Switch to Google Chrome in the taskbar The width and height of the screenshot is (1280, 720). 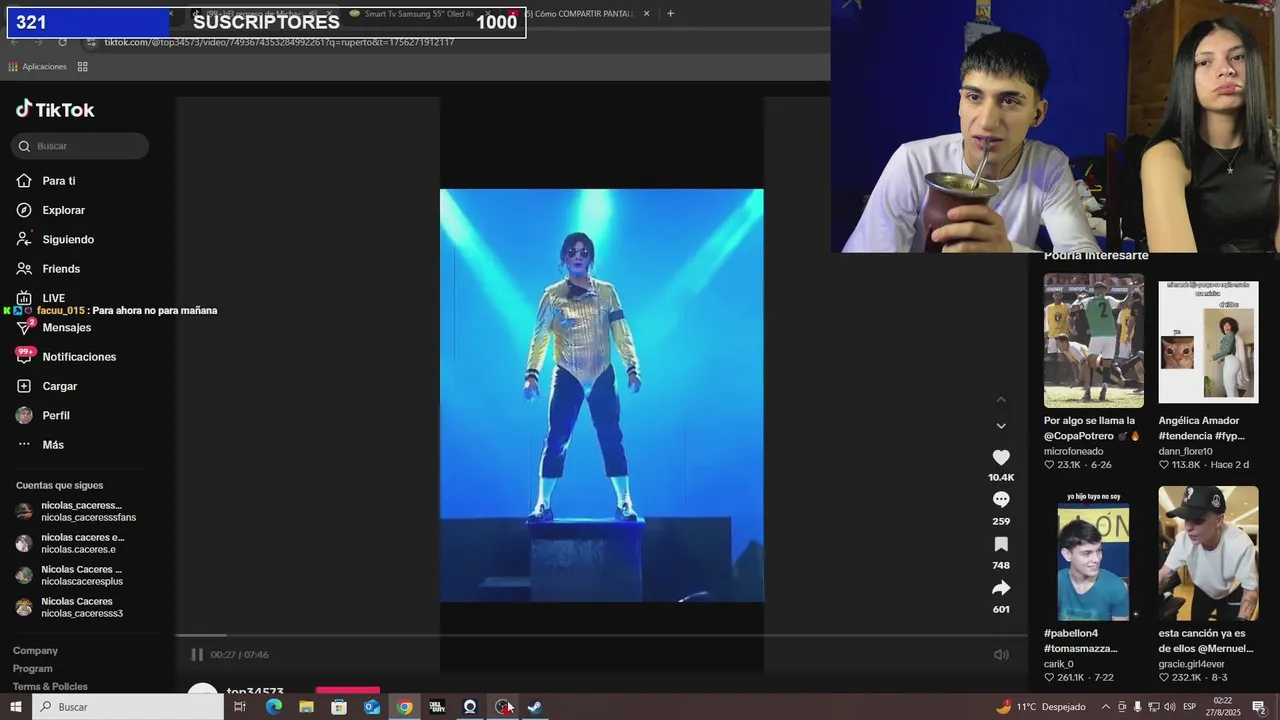click(404, 707)
